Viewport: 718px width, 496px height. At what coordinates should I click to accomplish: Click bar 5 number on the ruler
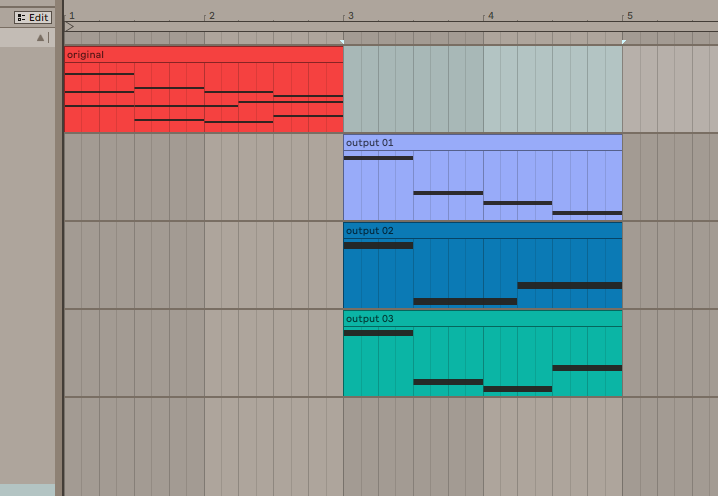click(x=630, y=16)
